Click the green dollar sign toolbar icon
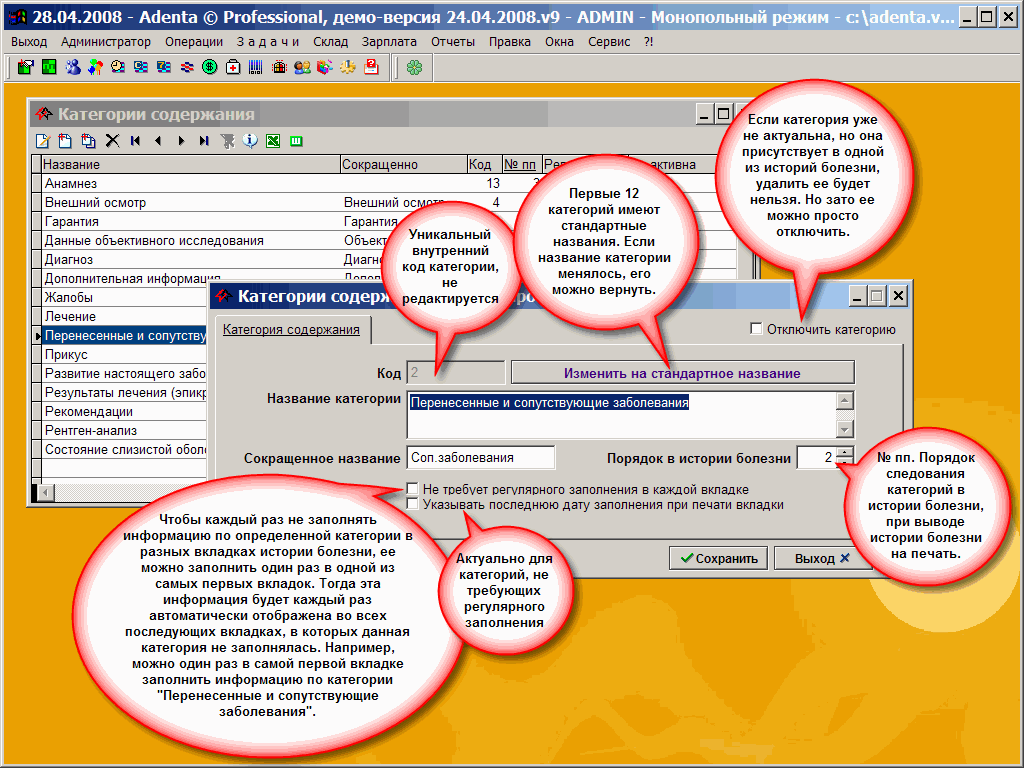This screenshot has width=1024, height=768. pos(210,67)
